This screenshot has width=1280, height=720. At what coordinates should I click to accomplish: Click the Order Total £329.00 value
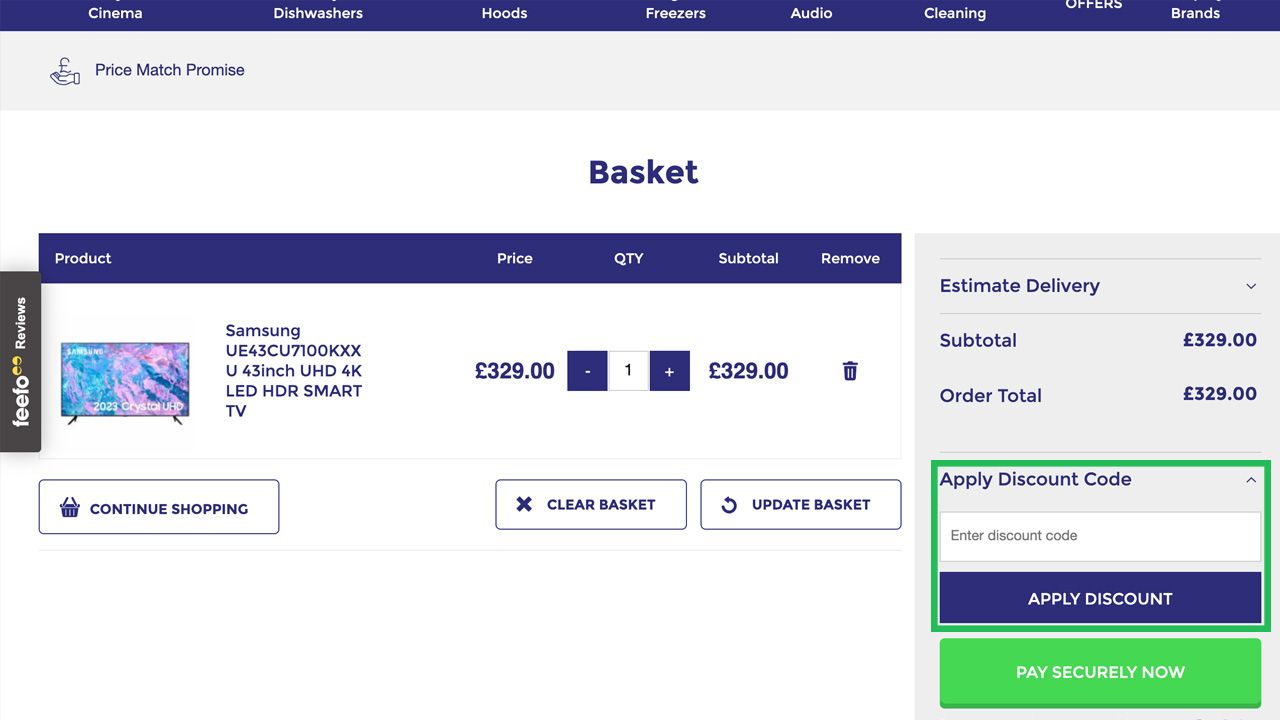coord(1220,394)
